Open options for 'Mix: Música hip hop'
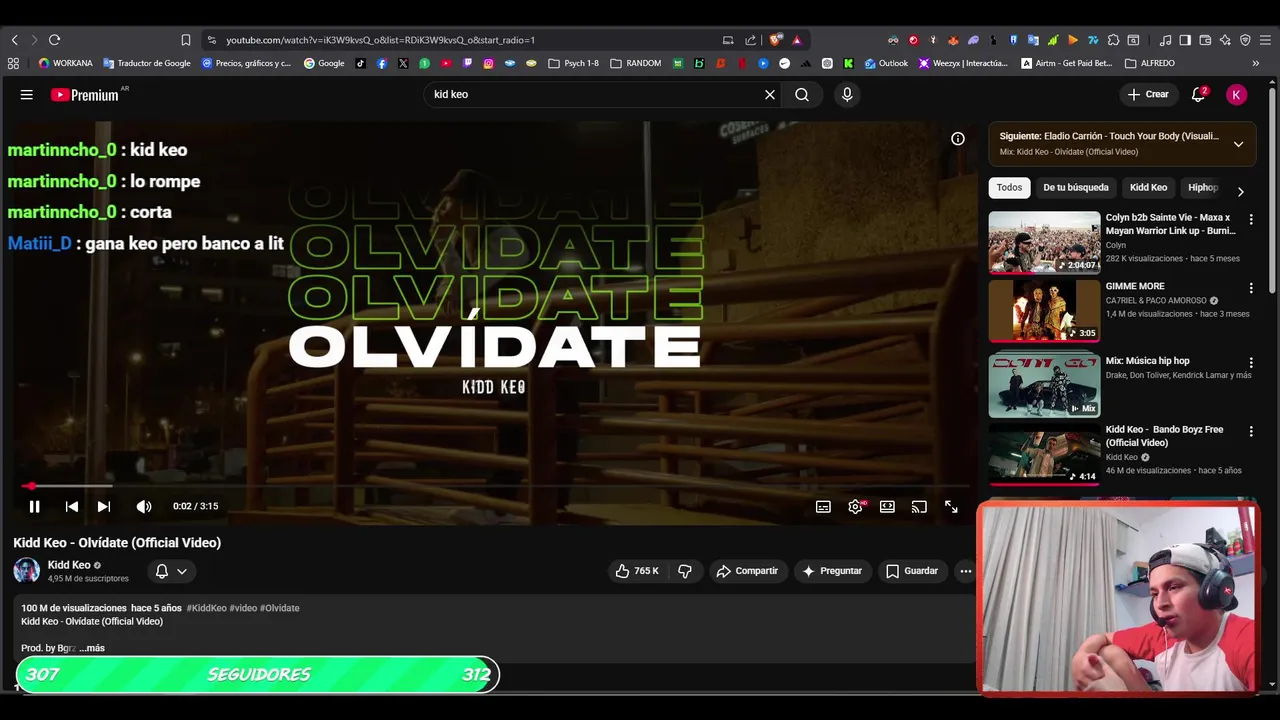This screenshot has height=720, width=1280. [x=1250, y=362]
